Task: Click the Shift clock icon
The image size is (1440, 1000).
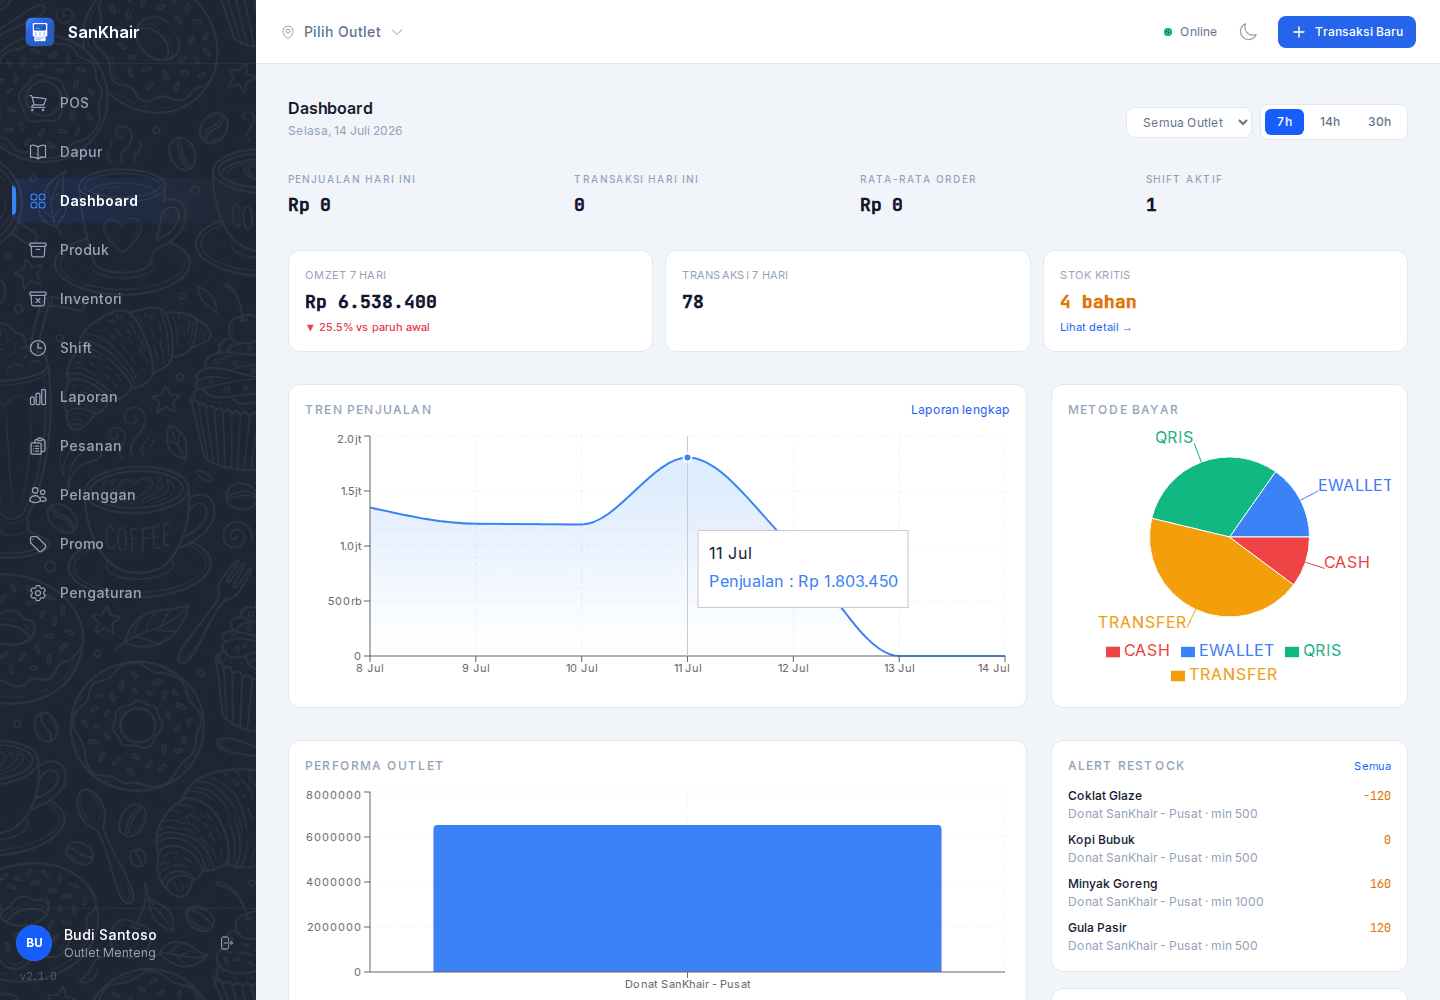Action: click(38, 348)
